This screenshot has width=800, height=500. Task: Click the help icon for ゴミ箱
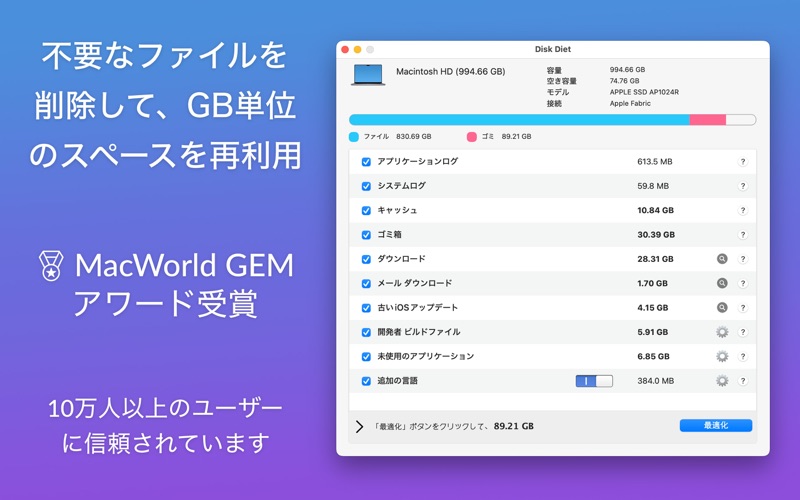[x=743, y=235]
